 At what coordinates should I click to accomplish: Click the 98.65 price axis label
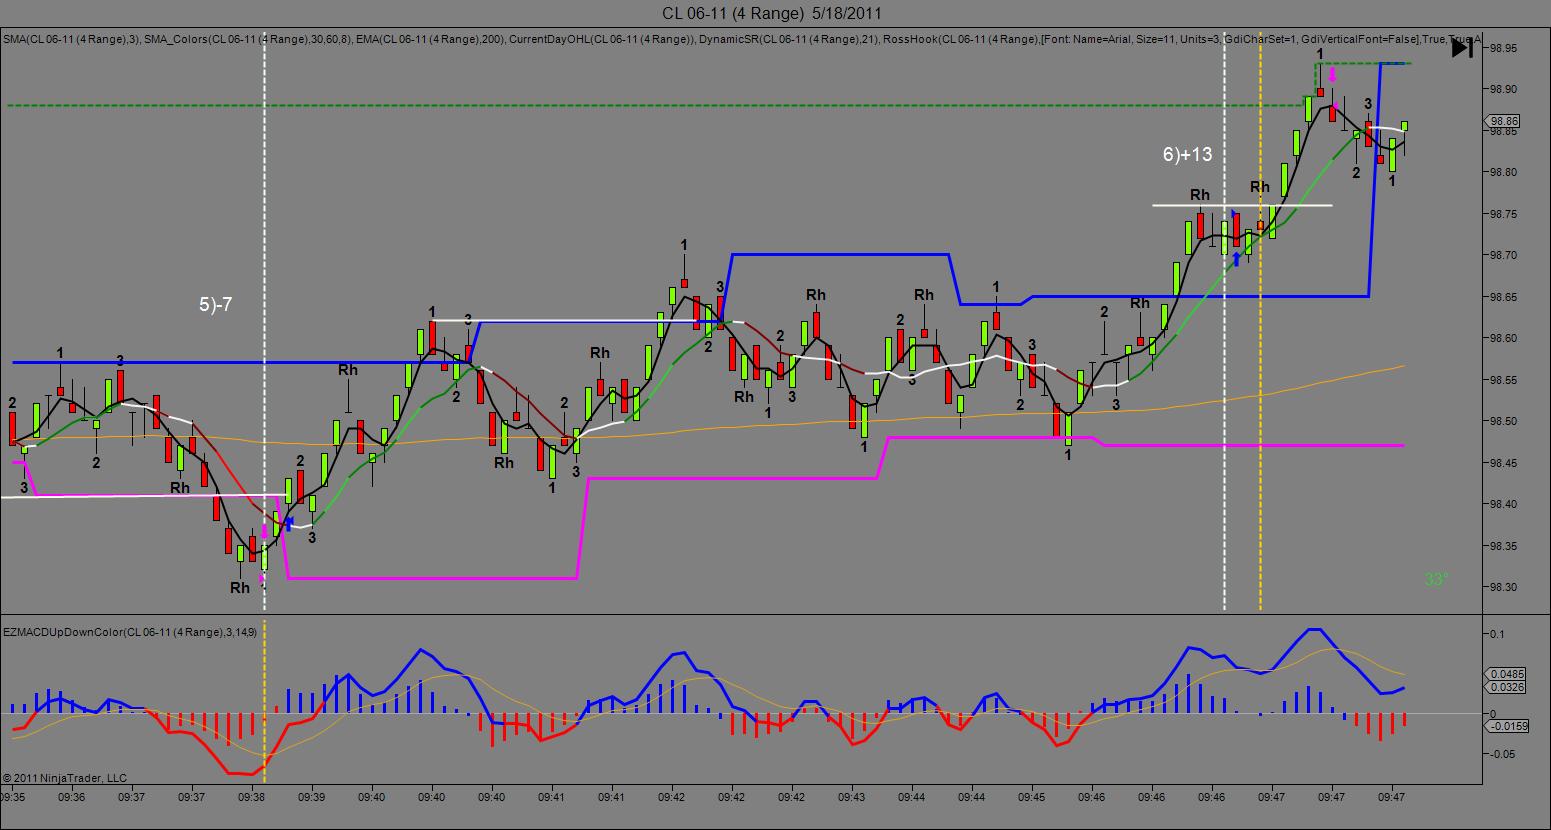[x=1504, y=297]
